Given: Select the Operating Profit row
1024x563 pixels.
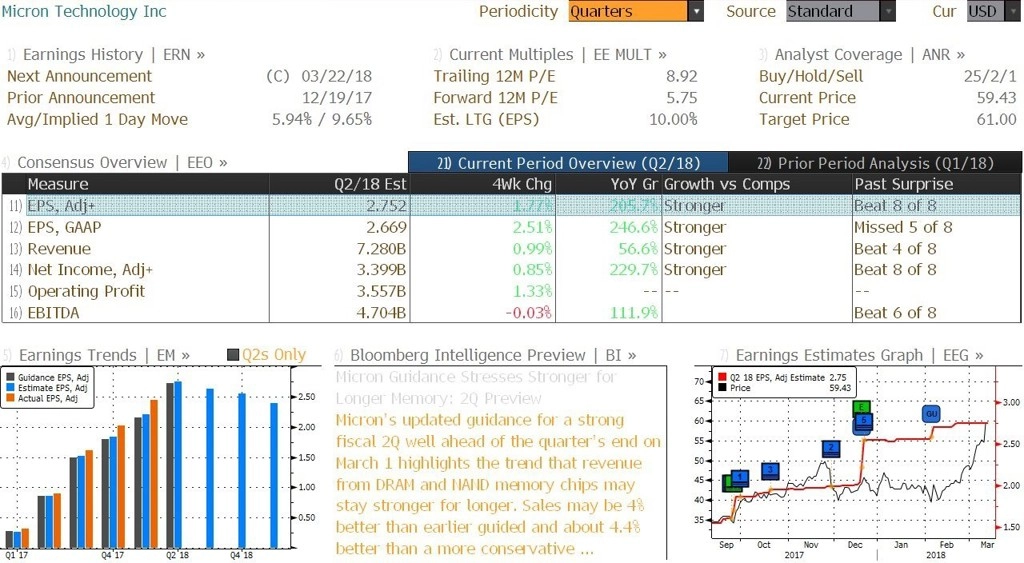Looking at the screenshot, I should pyautogui.click(x=511, y=291).
